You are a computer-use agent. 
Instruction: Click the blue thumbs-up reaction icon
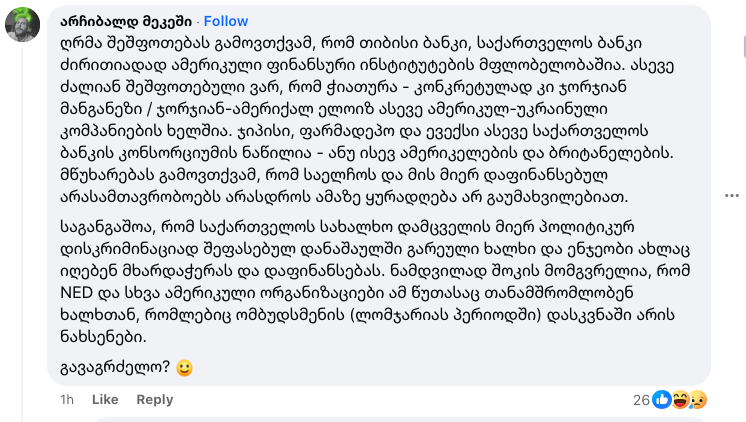tap(661, 399)
